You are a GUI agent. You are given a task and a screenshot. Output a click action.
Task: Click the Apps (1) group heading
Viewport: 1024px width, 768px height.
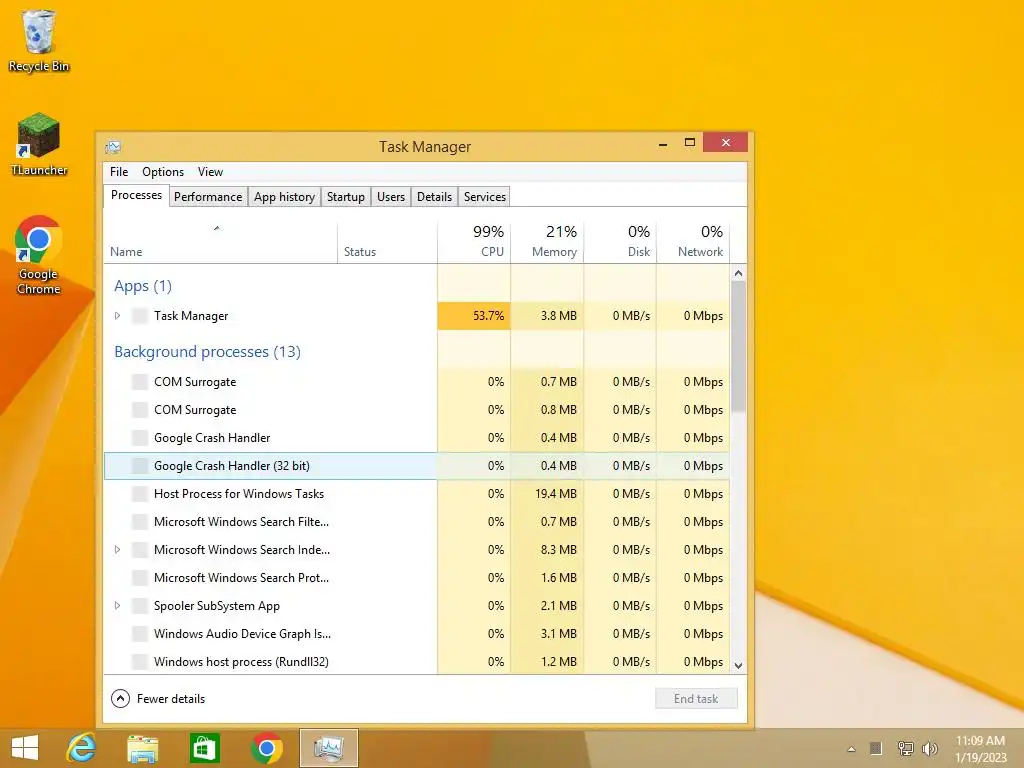(x=143, y=286)
